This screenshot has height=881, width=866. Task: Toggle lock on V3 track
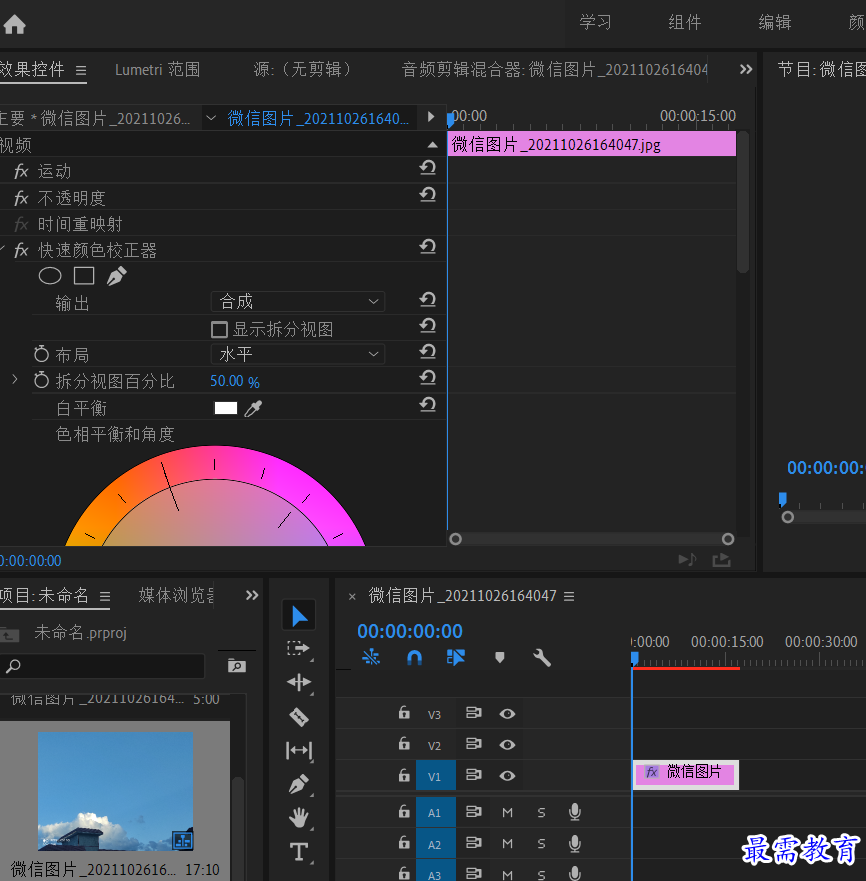pos(404,713)
